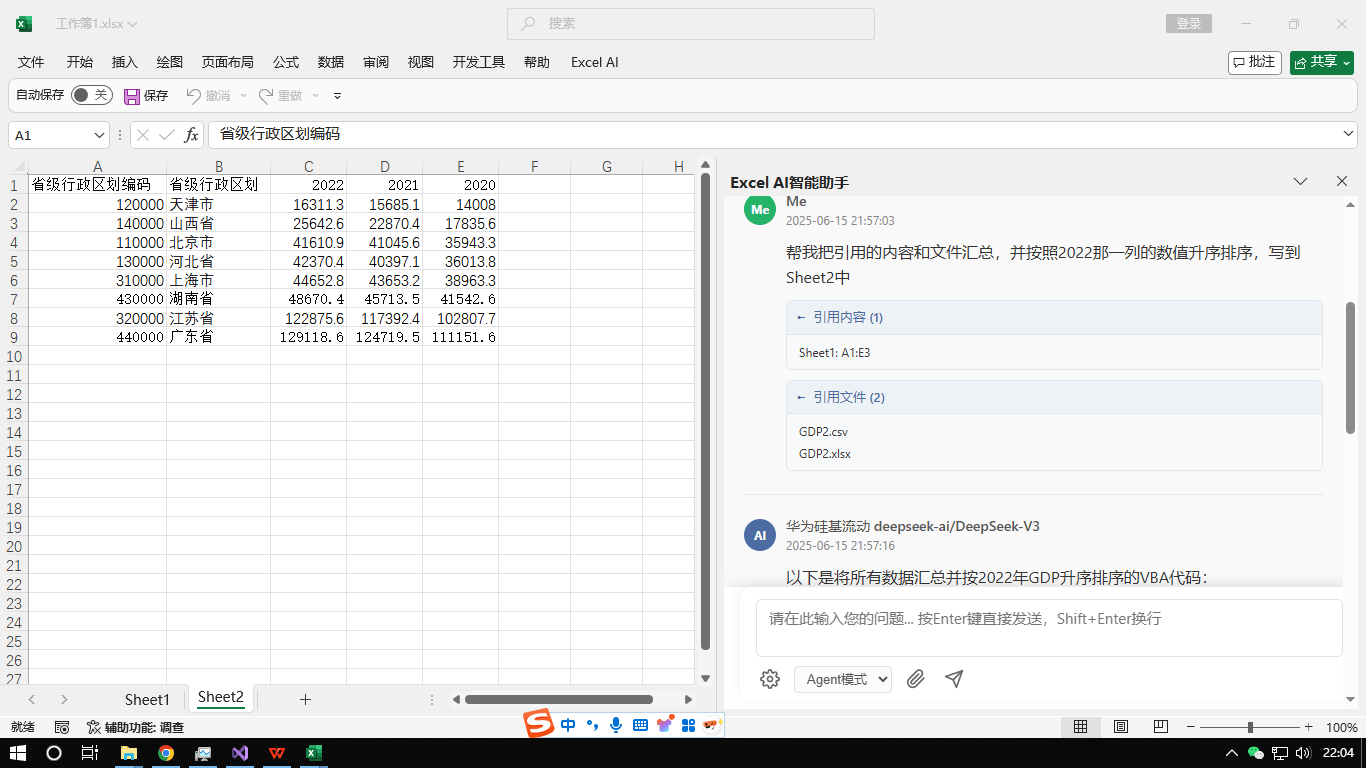Click the zoom out minus button
1372x768 pixels.
tap(1191, 727)
